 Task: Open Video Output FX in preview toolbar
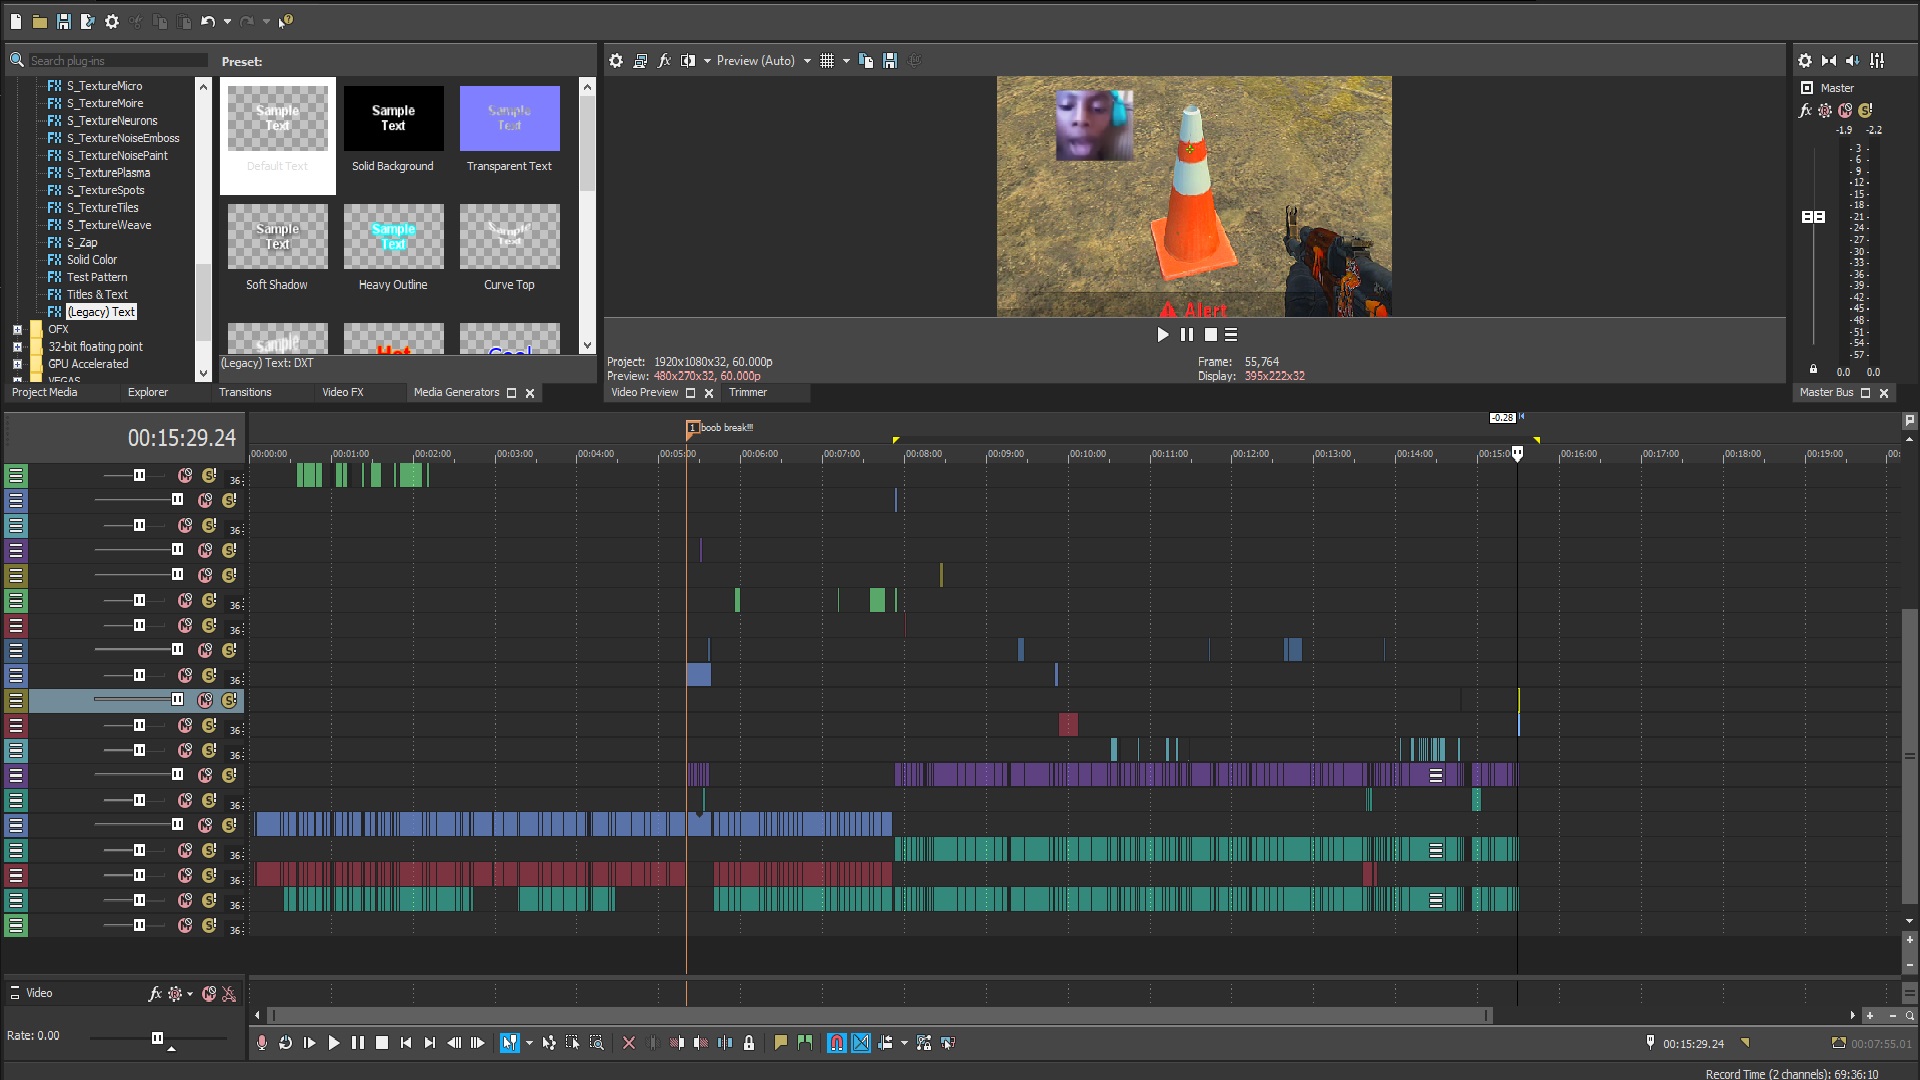click(664, 61)
